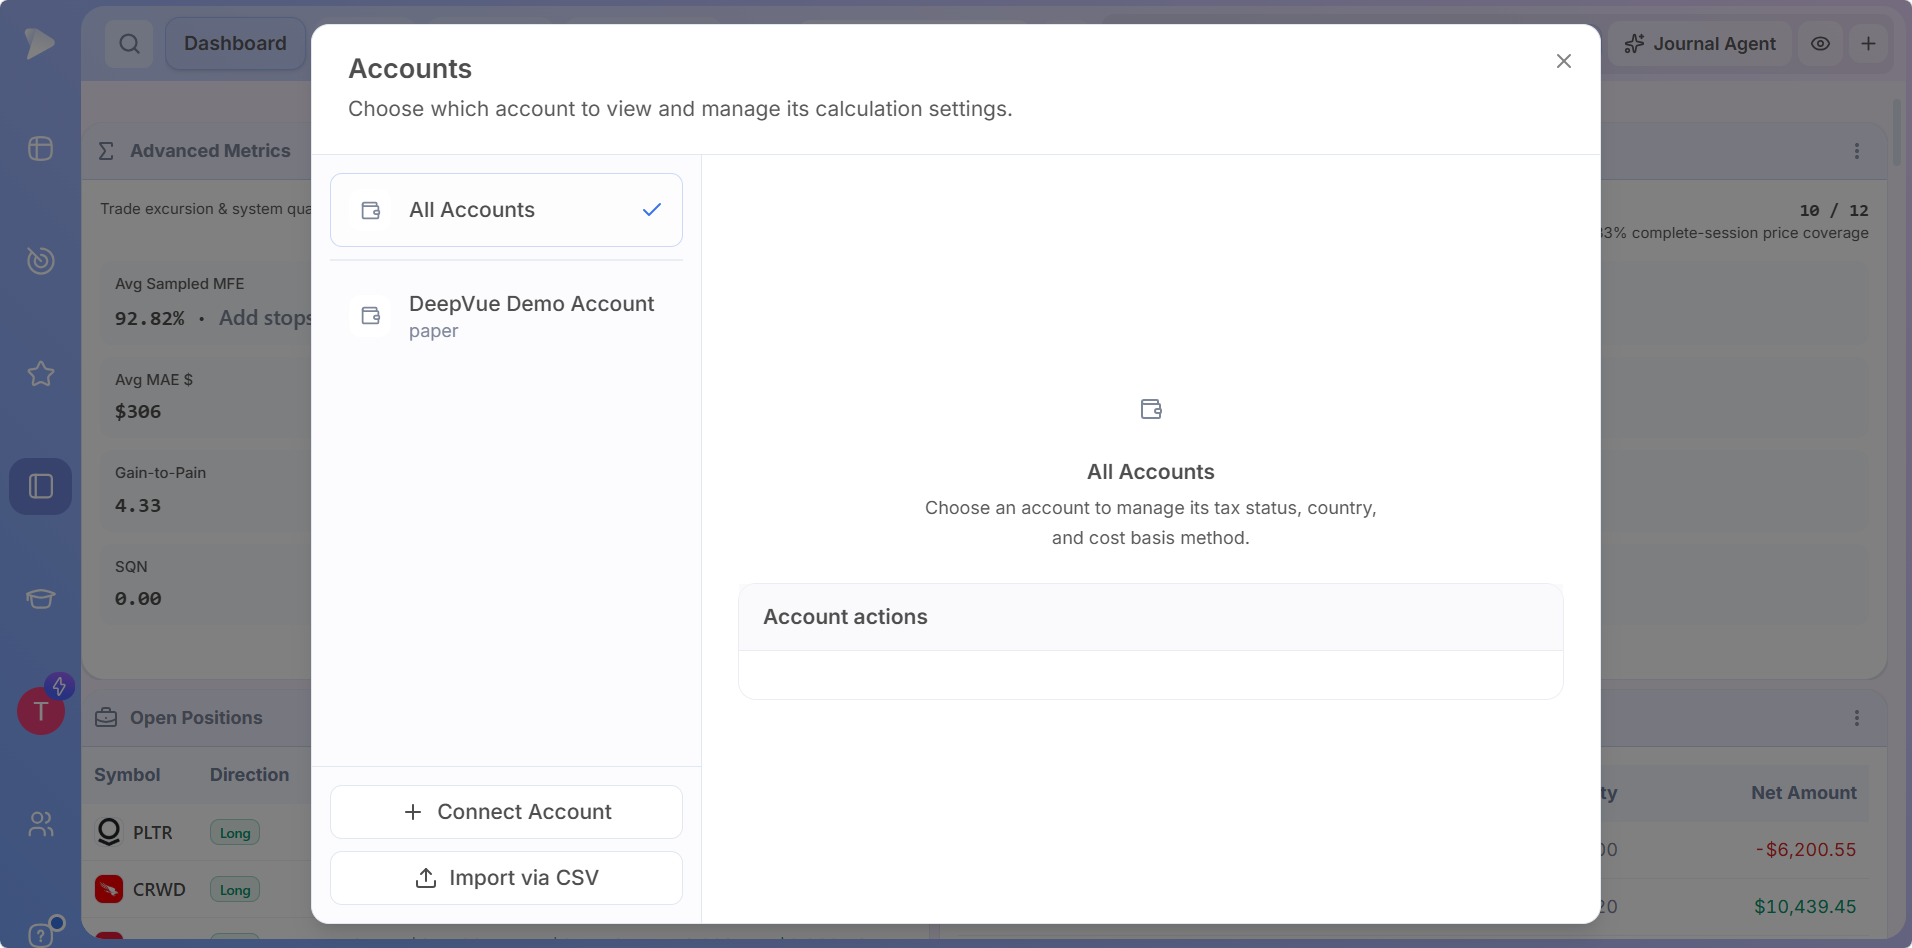This screenshot has height=948, width=1912.
Task: Click the plus icon in top bar
Action: click(1868, 43)
